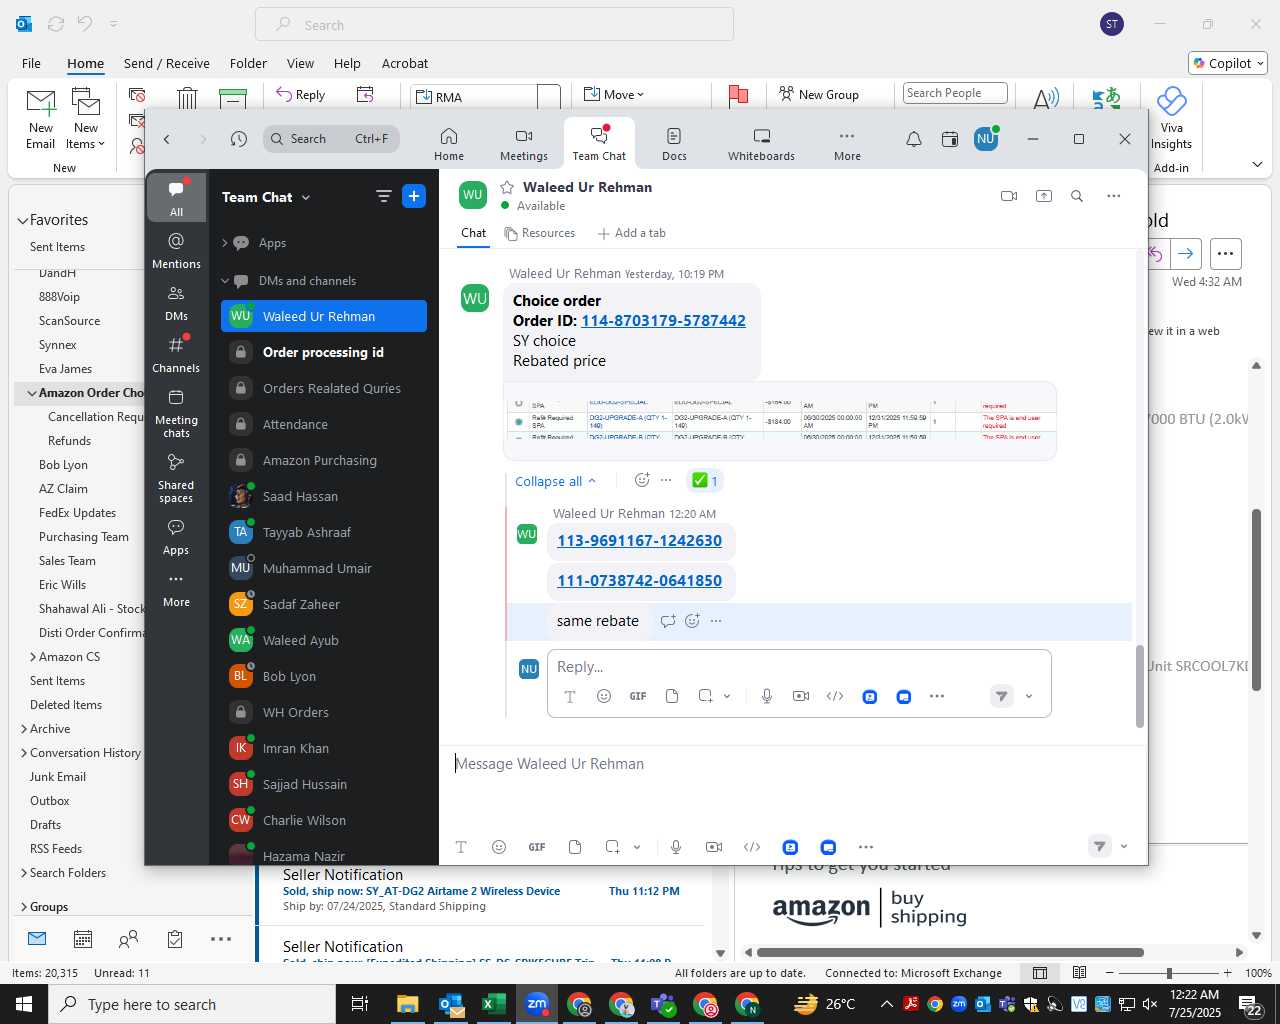Toggle text formatting in main message box
The width and height of the screenshot is (1280, 1024).
coord(461,847)
